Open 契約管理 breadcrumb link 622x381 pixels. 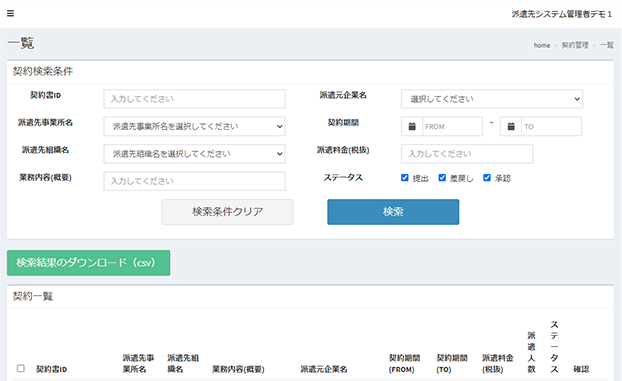click(575, 45)
